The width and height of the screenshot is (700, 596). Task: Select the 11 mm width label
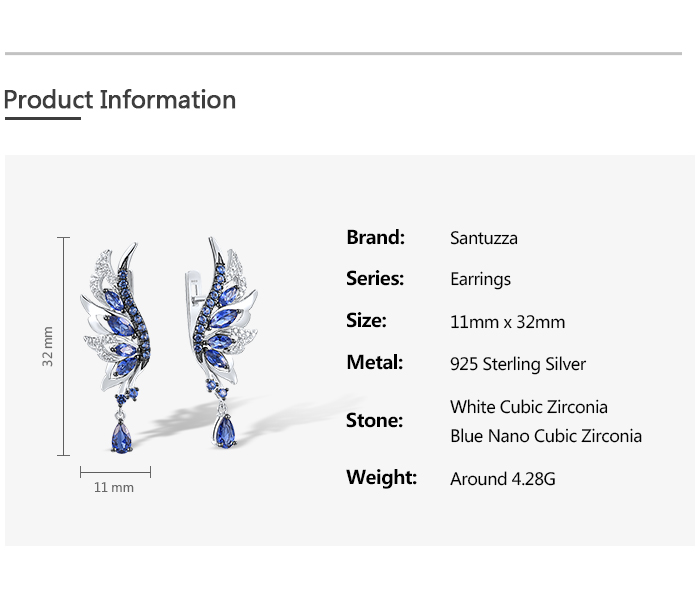(114, 488)
